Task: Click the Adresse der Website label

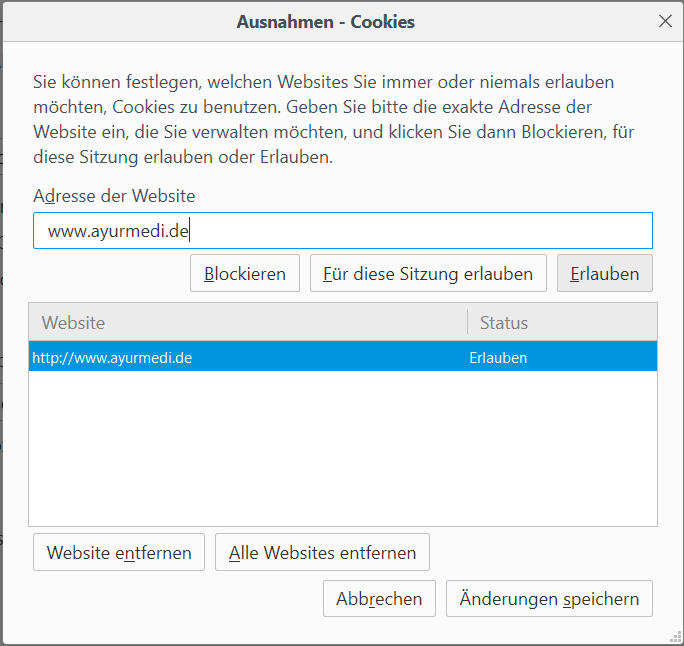Action: pos(114,196)
